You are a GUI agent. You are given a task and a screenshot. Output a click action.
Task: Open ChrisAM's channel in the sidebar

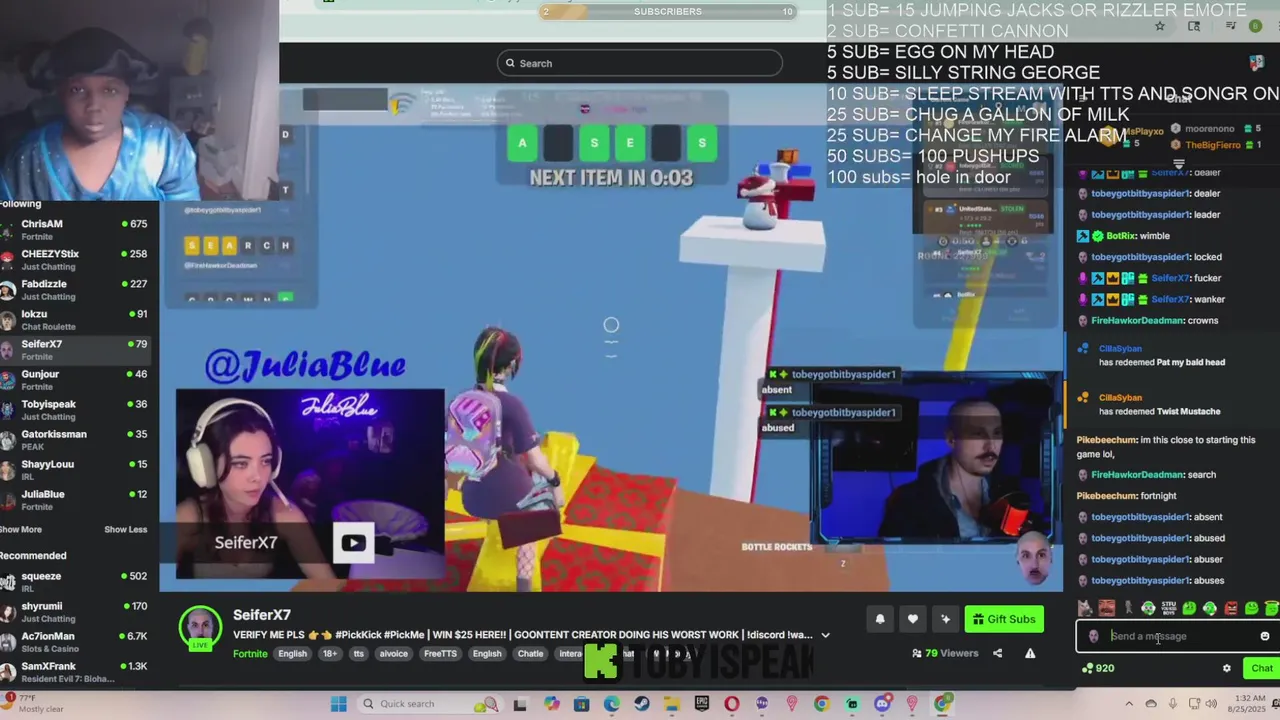pyautogui.click(x=75, y=230)
